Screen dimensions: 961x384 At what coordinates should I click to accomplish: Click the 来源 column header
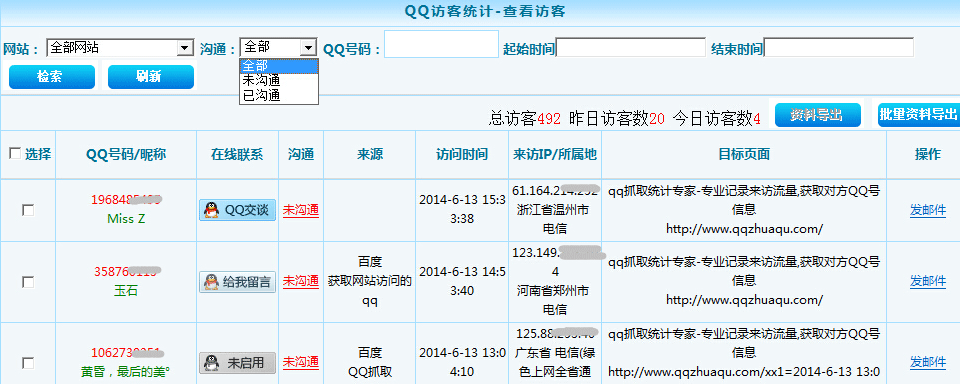[x=370, y=155]
